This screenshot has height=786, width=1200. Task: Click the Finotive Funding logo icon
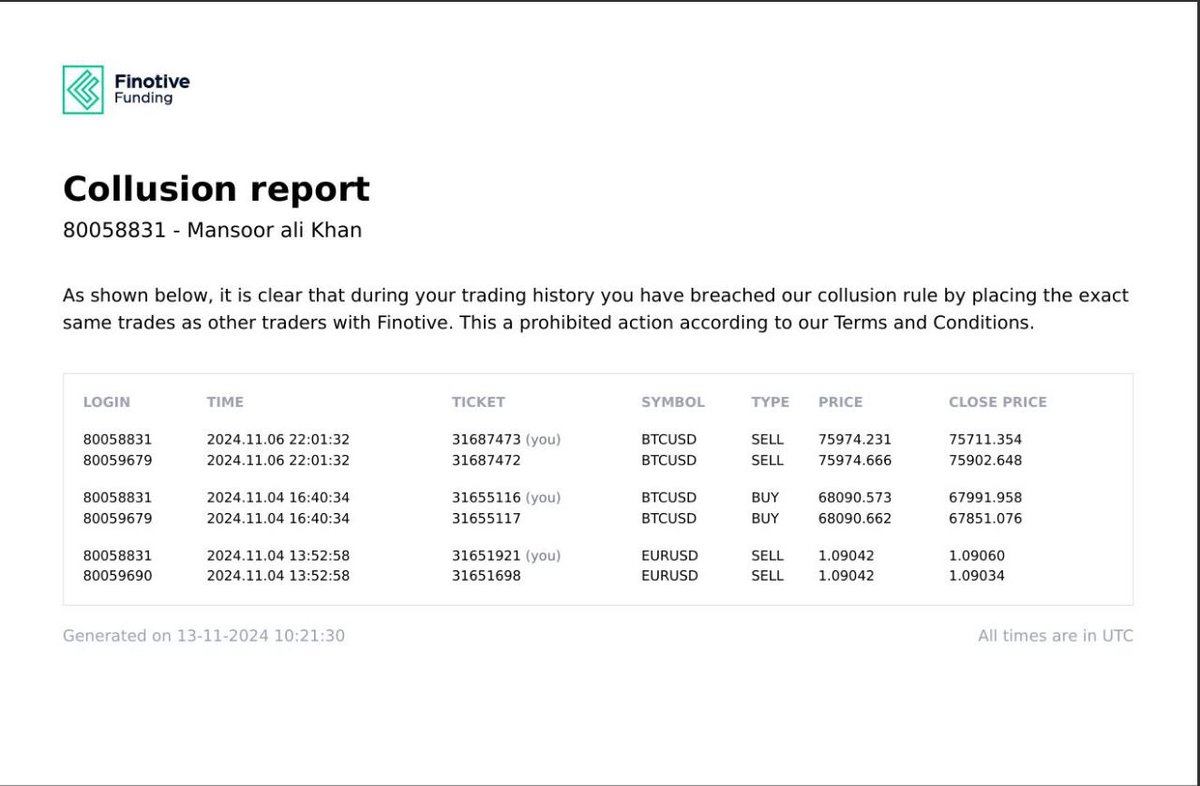[83, 90]
